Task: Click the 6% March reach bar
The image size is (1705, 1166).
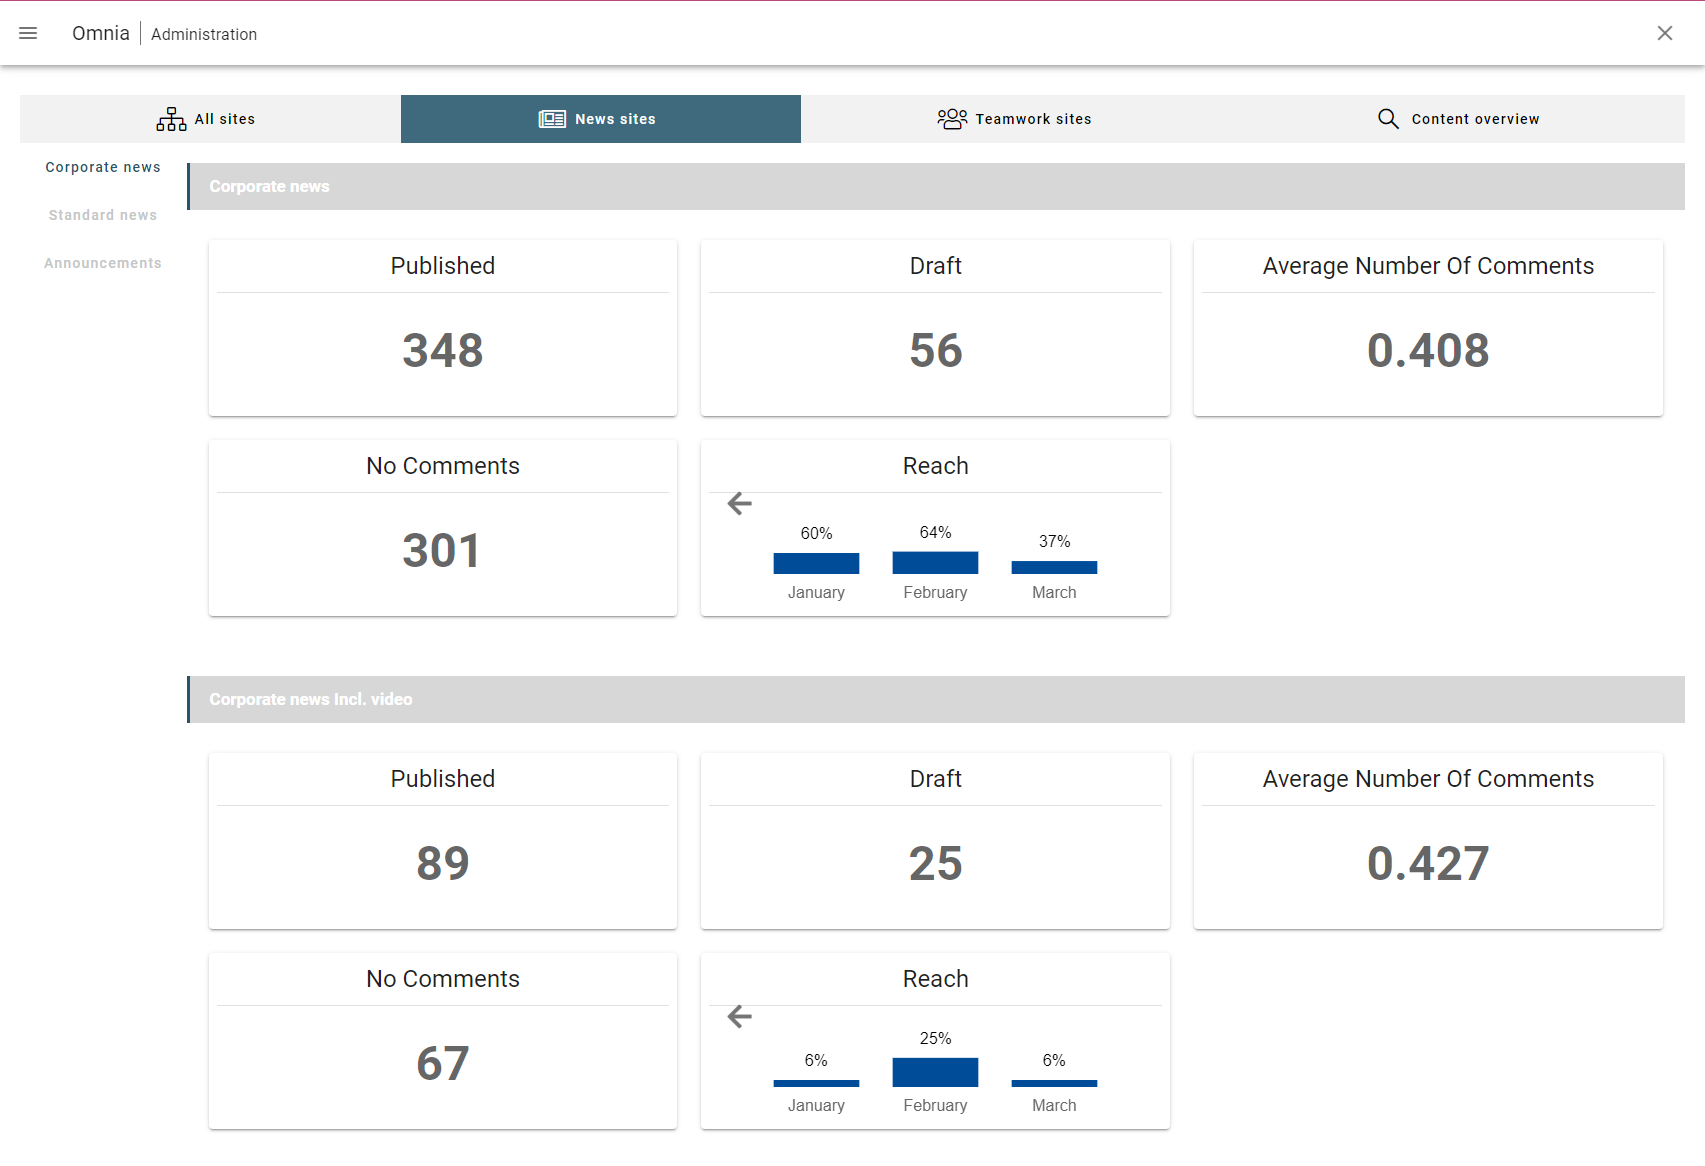Action: [1054, 1083]
